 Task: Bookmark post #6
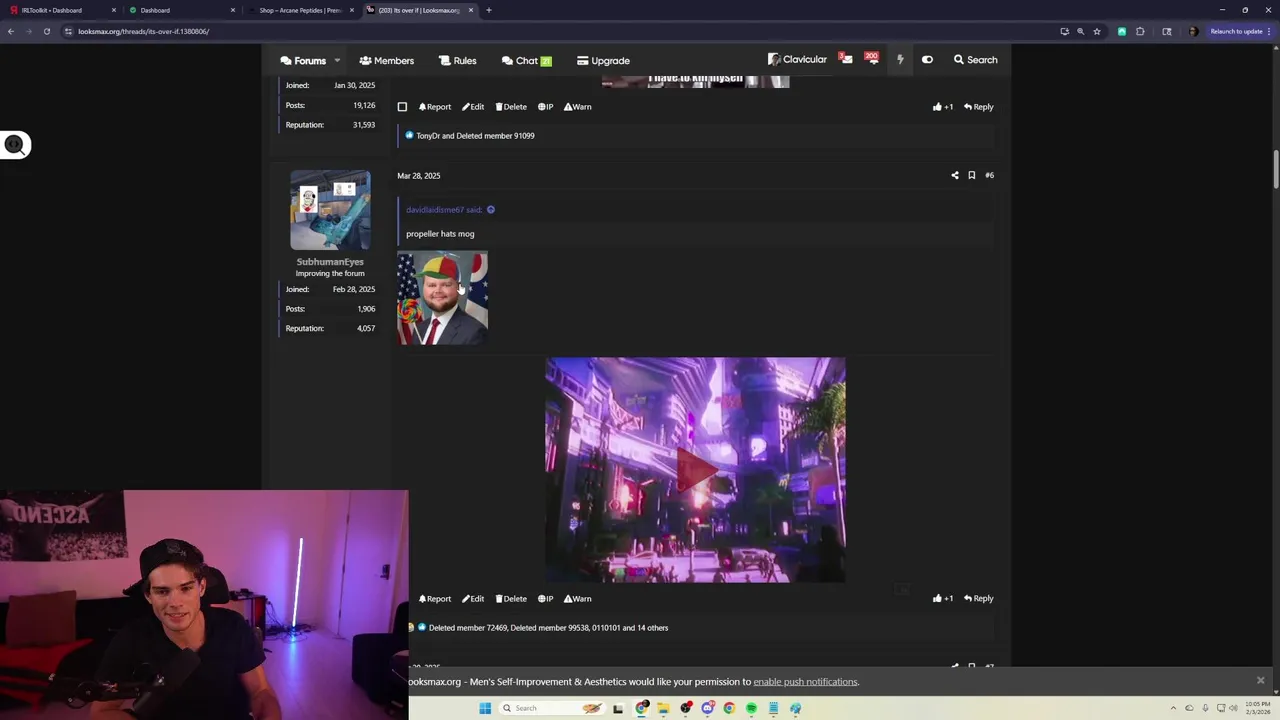(x=971, y=175)
